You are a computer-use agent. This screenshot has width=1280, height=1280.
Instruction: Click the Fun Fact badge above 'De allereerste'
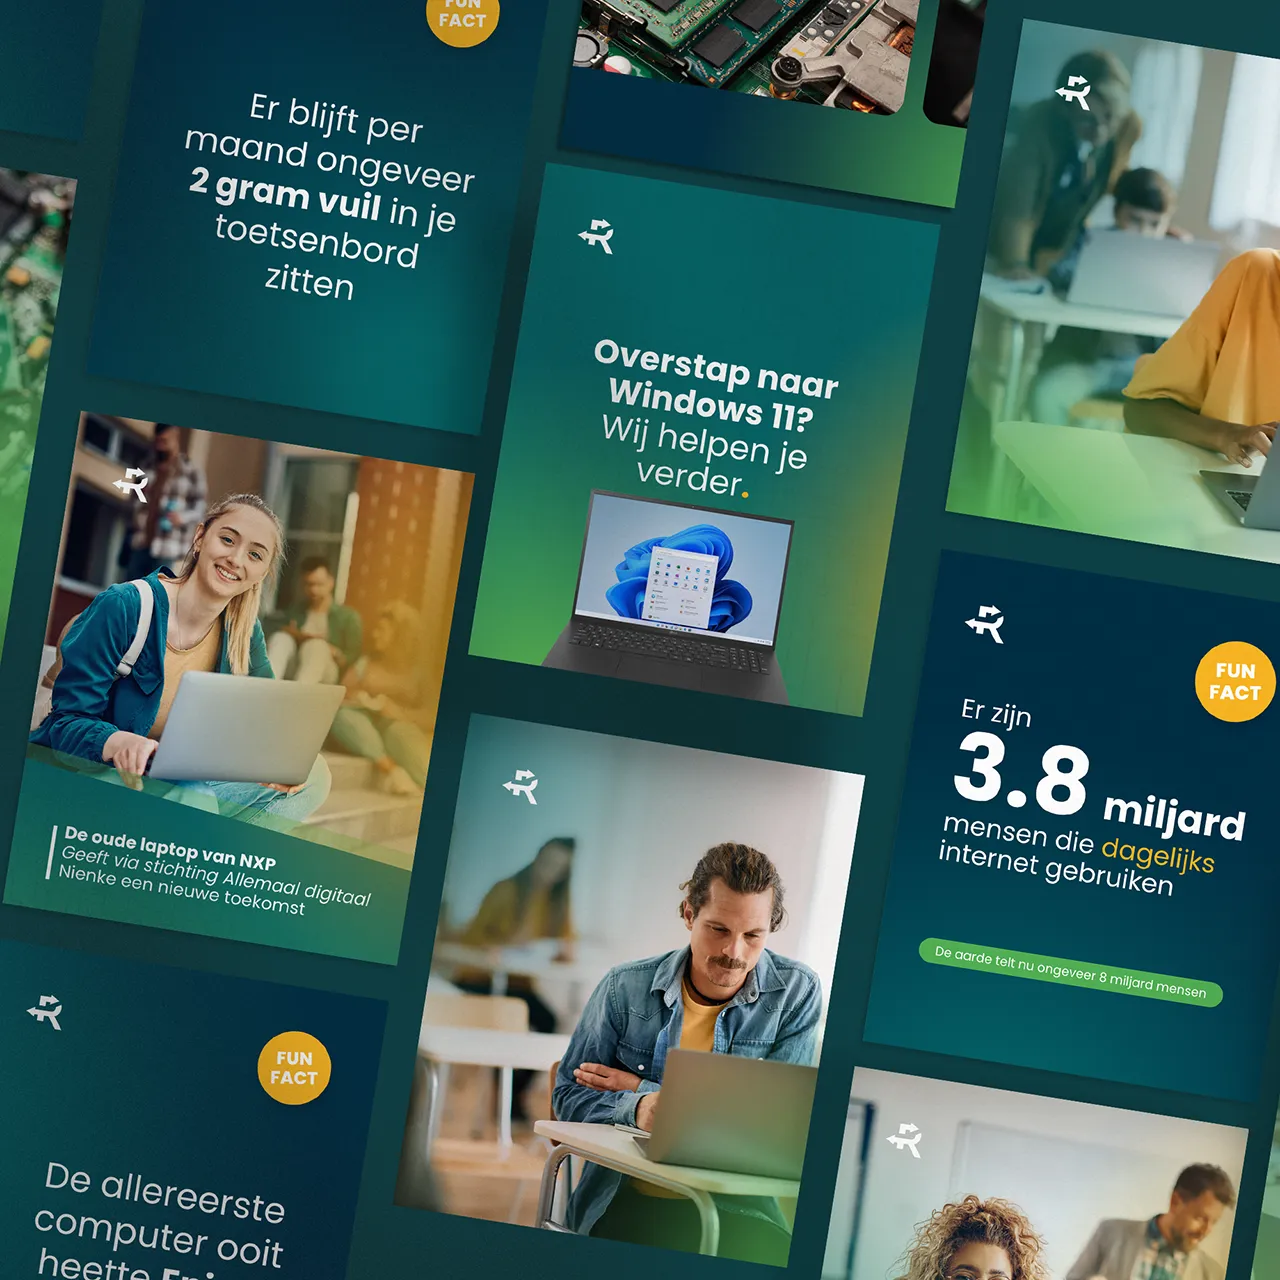pos(294,1068)
